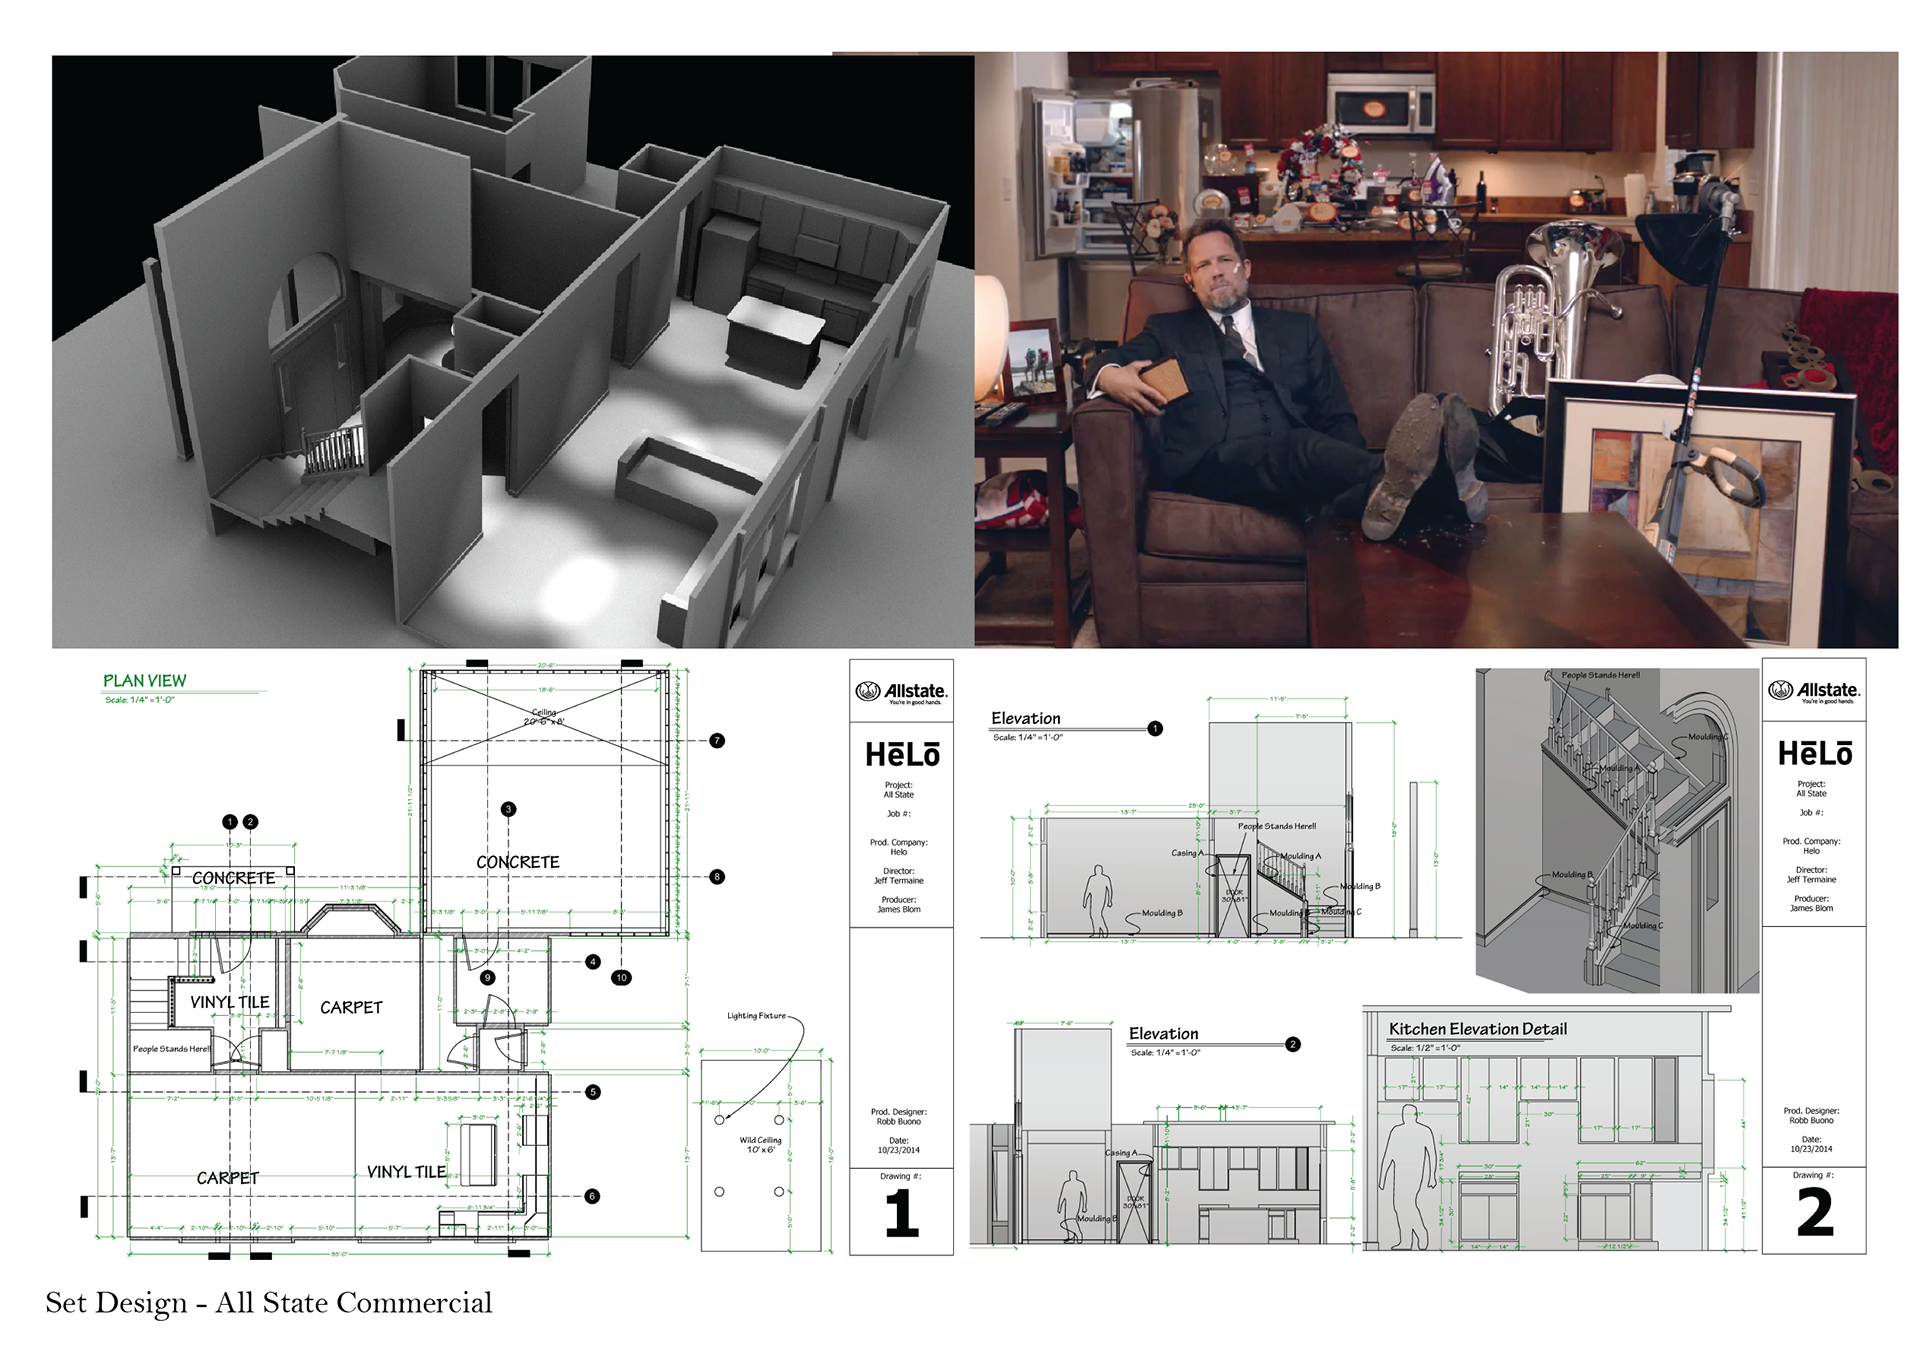Select marker 10 below the concrete room
This screenshot has height=1358, width=1920.
tap(621, 977)
